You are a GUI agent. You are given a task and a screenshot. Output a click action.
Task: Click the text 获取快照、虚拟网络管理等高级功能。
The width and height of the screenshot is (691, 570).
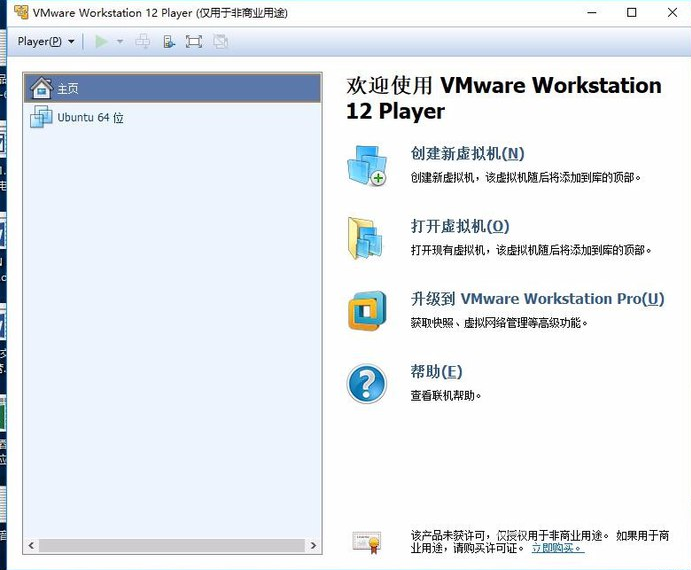point(499,323)
